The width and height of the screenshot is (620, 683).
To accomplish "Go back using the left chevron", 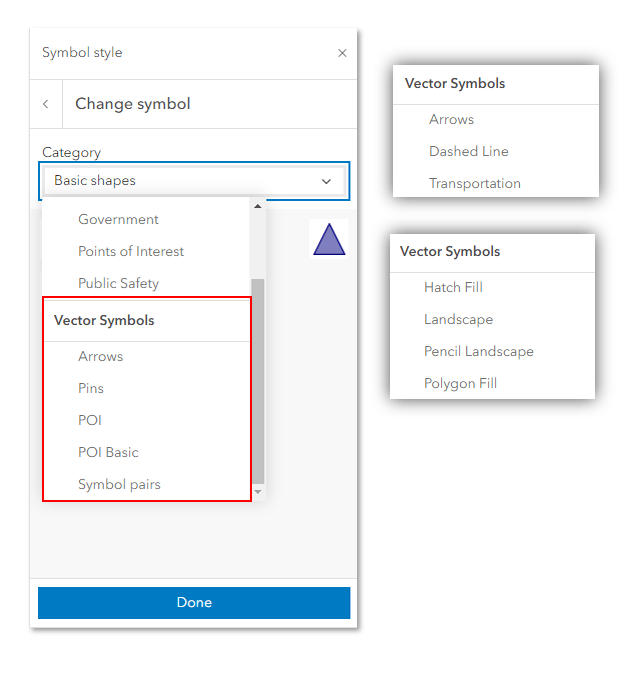I will click(46, 104).
